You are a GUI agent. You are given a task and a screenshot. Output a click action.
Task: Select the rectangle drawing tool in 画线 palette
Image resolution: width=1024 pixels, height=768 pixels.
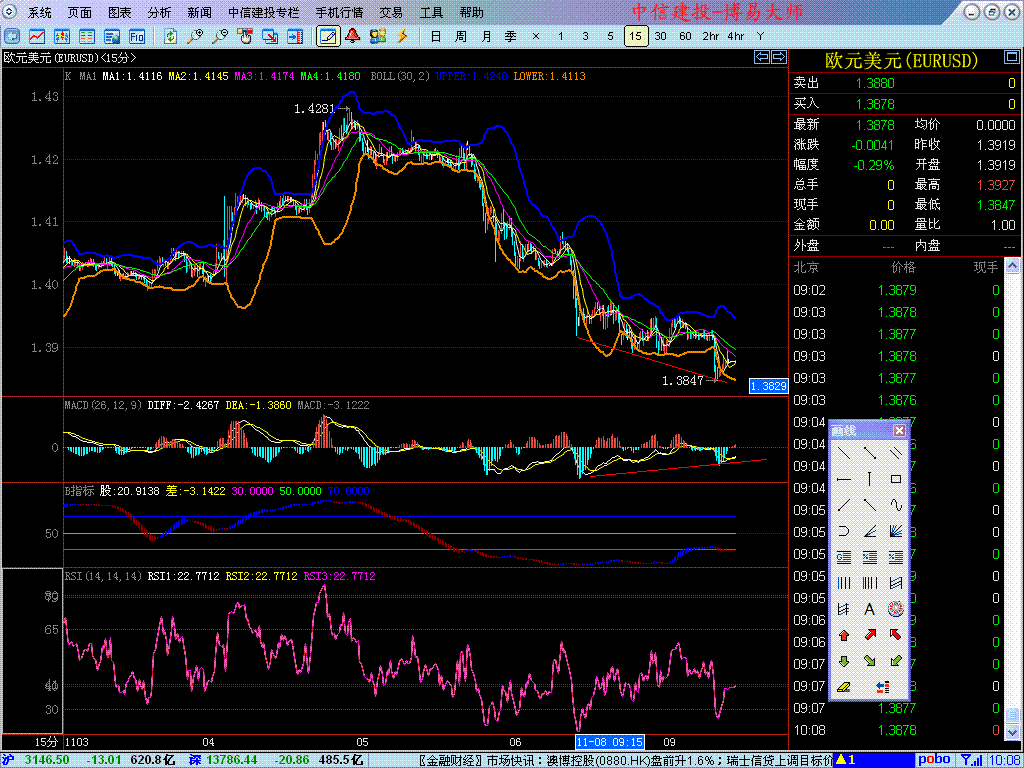895,479
